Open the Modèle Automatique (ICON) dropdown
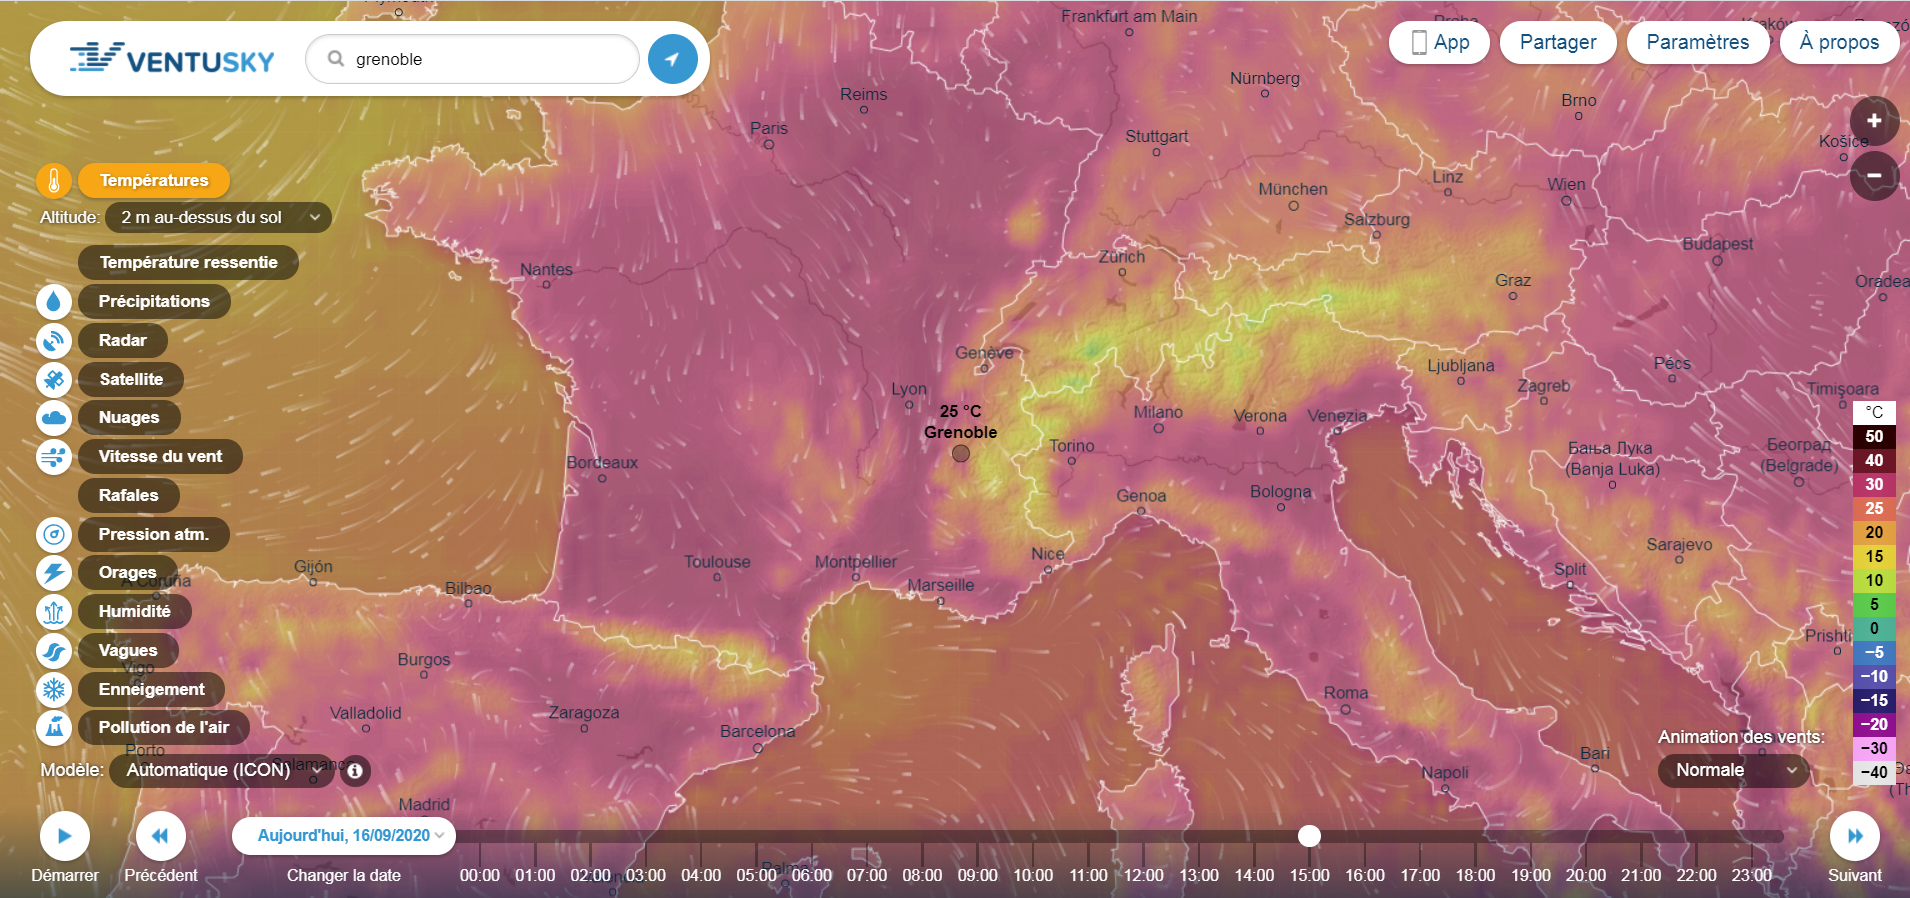Screen dimensions: 1910x898 pyautogui.click(x=222, y=770)
